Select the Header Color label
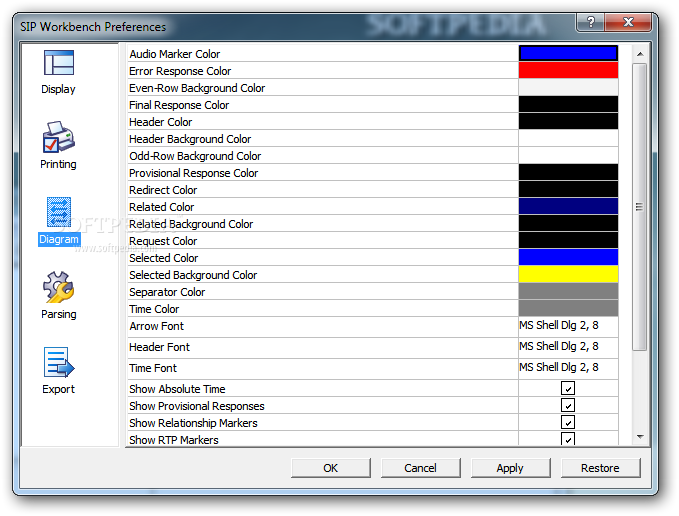 tap(160, 122)
